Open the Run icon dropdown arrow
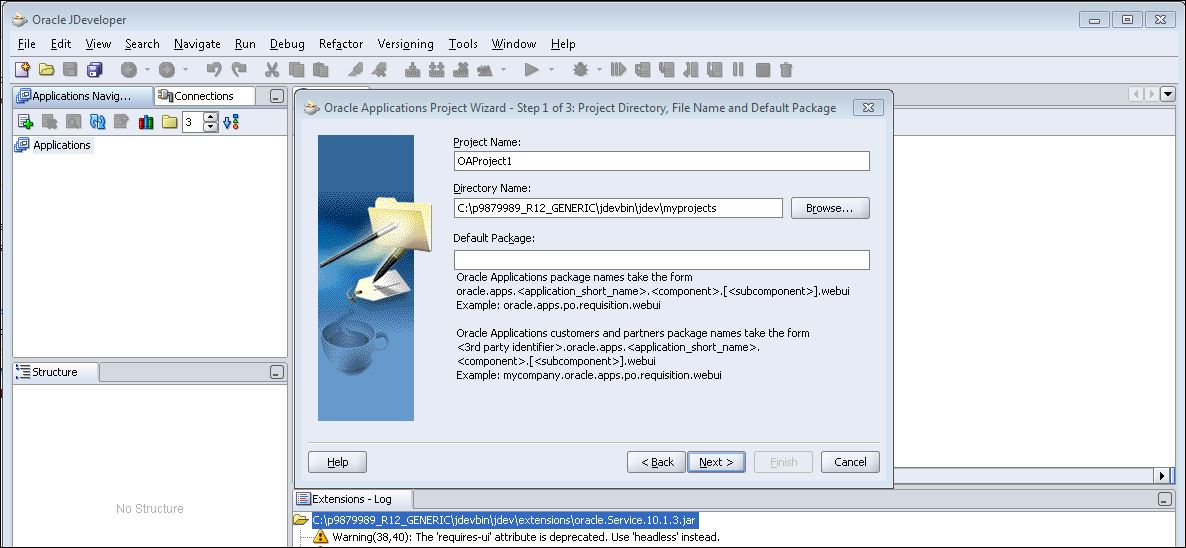This screenshot has width=1186, height=548. tap(551, 70)
